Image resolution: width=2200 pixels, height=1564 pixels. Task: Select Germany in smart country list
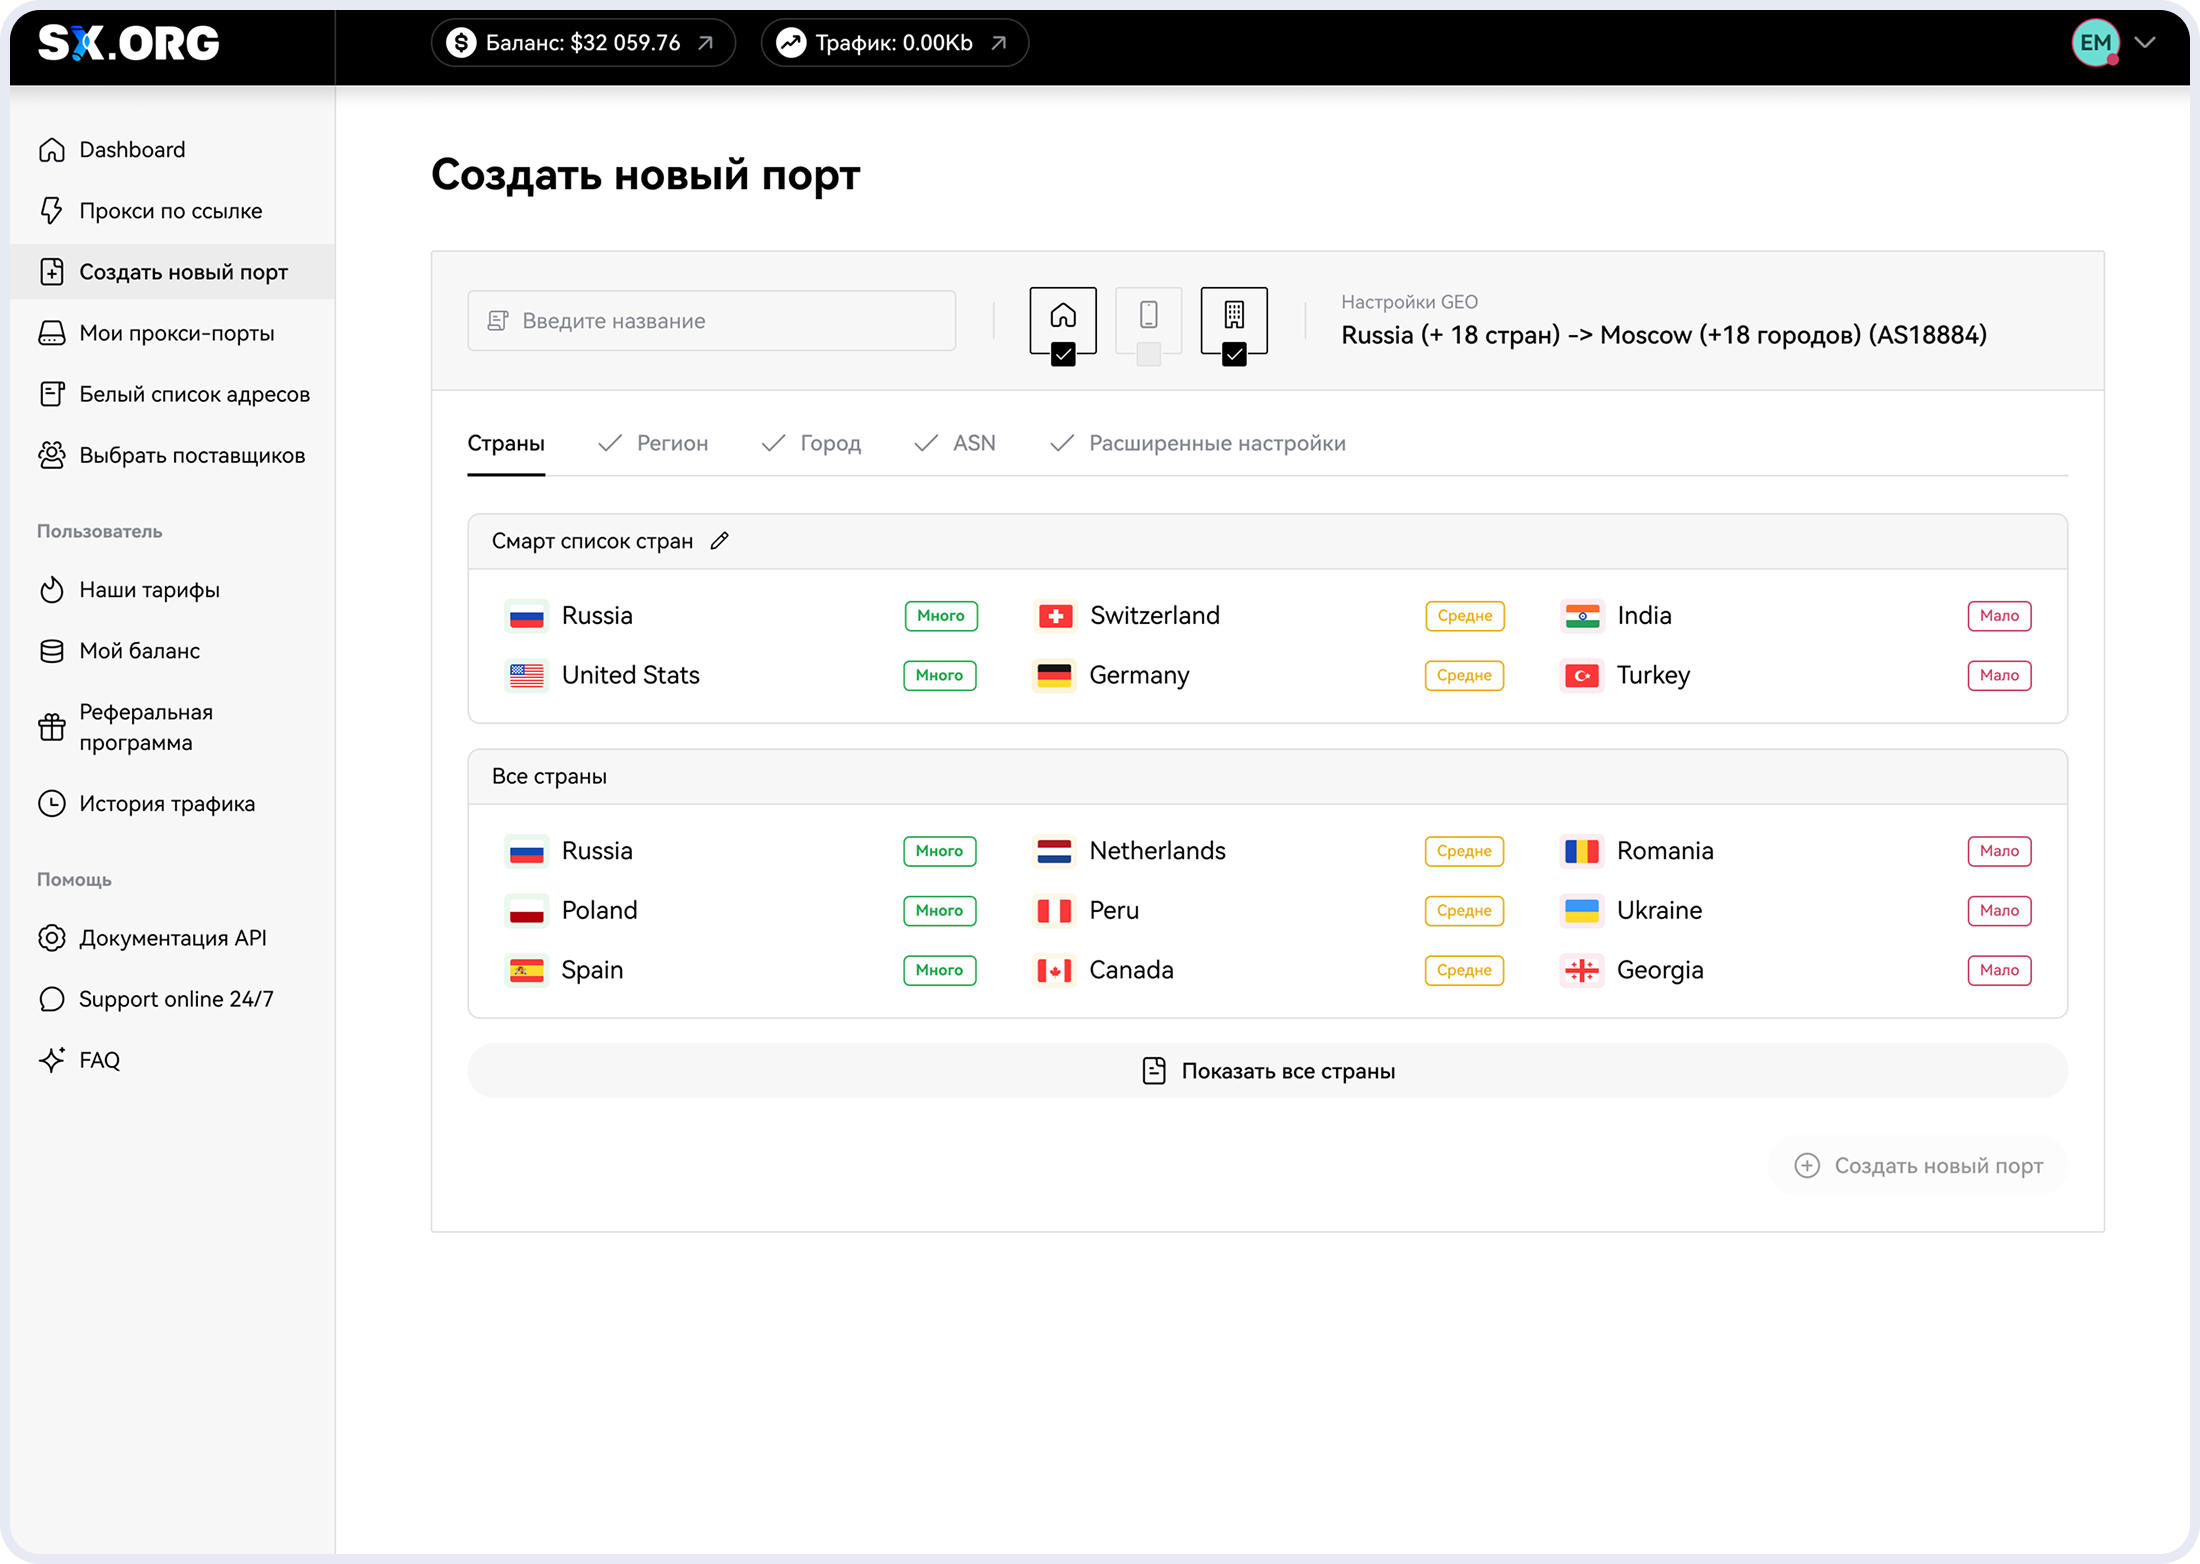(1138, 675)
